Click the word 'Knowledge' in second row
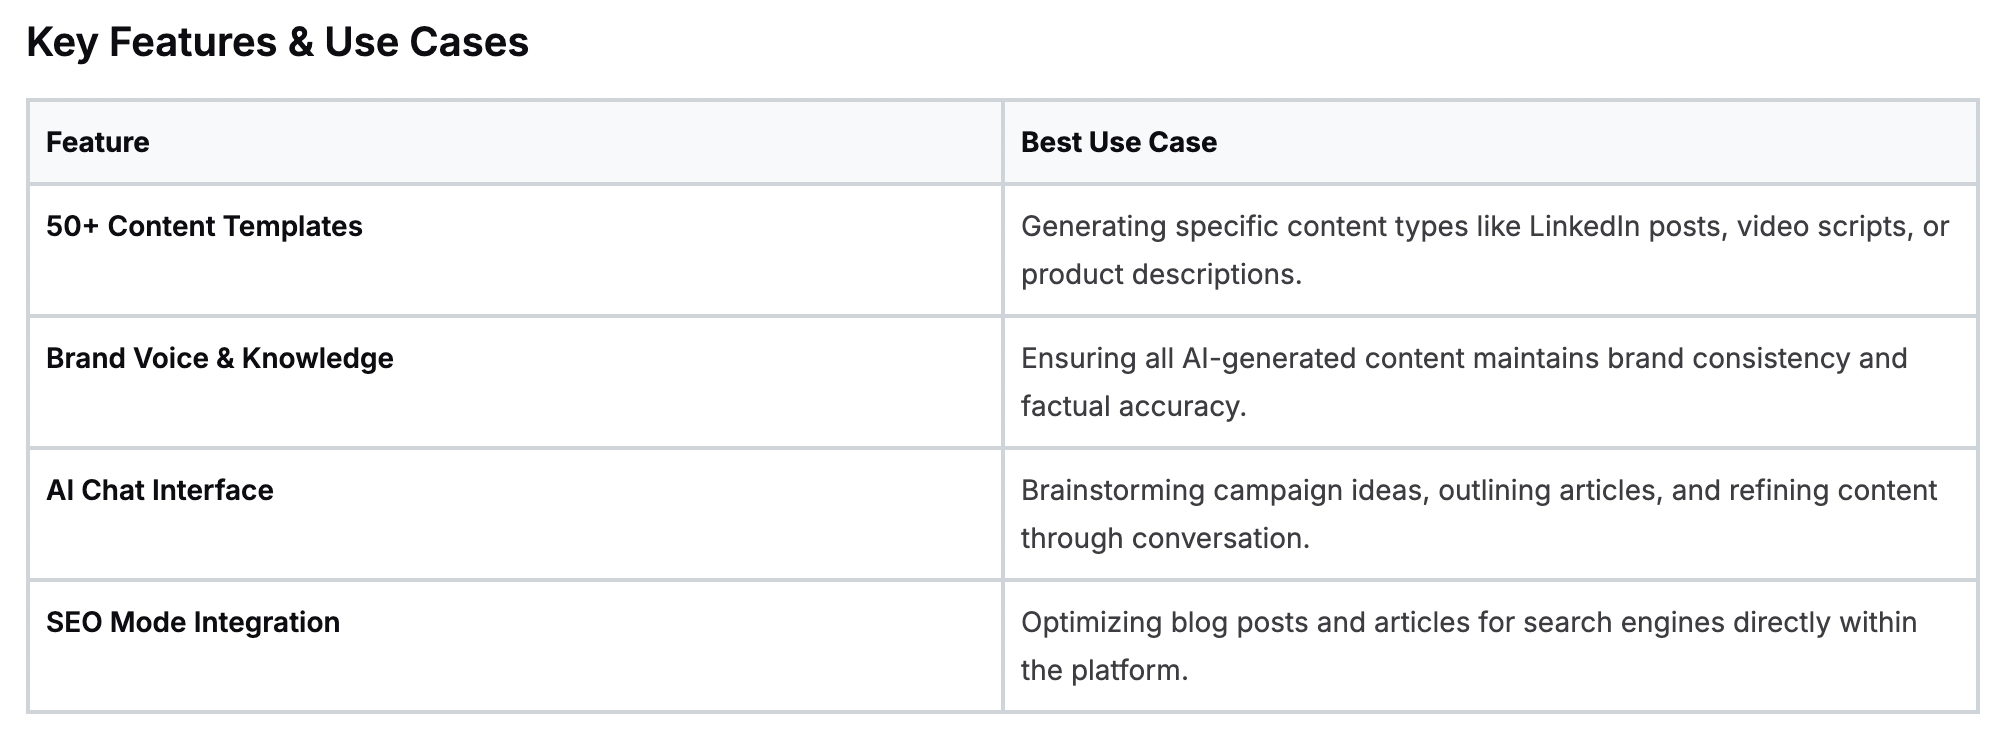 pos(318,358)
